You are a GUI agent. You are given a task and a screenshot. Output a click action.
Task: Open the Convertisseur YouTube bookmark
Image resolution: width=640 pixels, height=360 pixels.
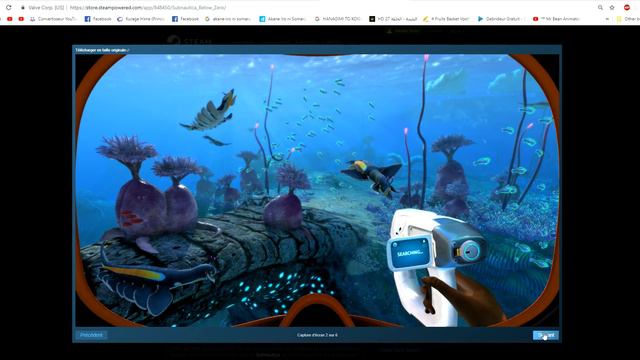(53, 19)
